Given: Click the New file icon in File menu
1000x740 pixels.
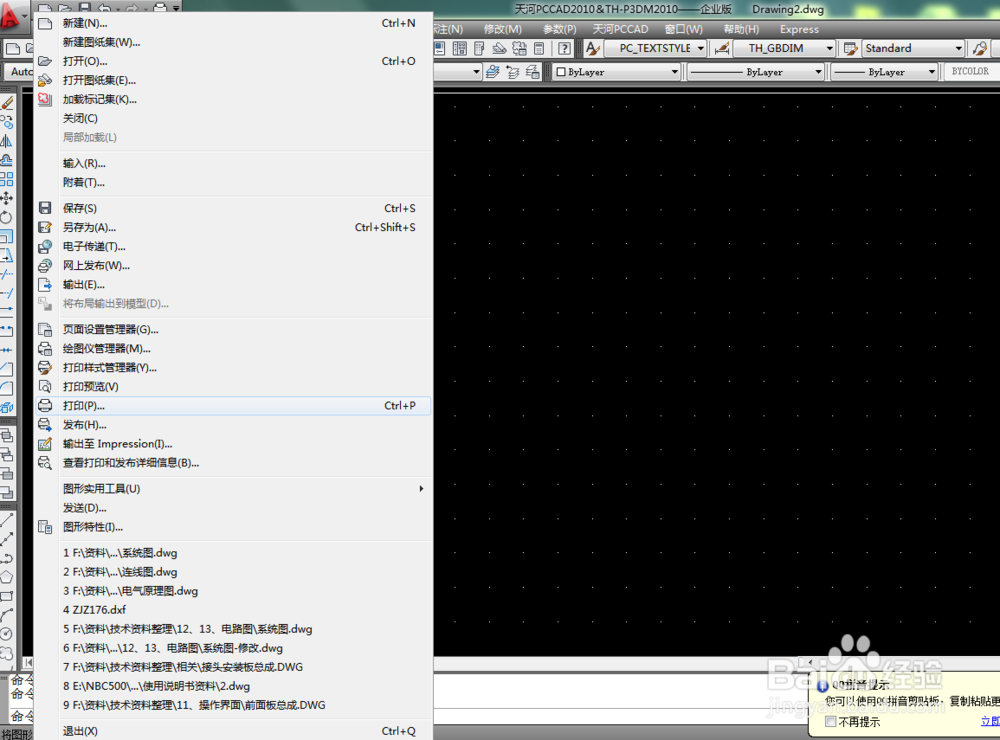Looking at the screenshot, I should [45, 24].
